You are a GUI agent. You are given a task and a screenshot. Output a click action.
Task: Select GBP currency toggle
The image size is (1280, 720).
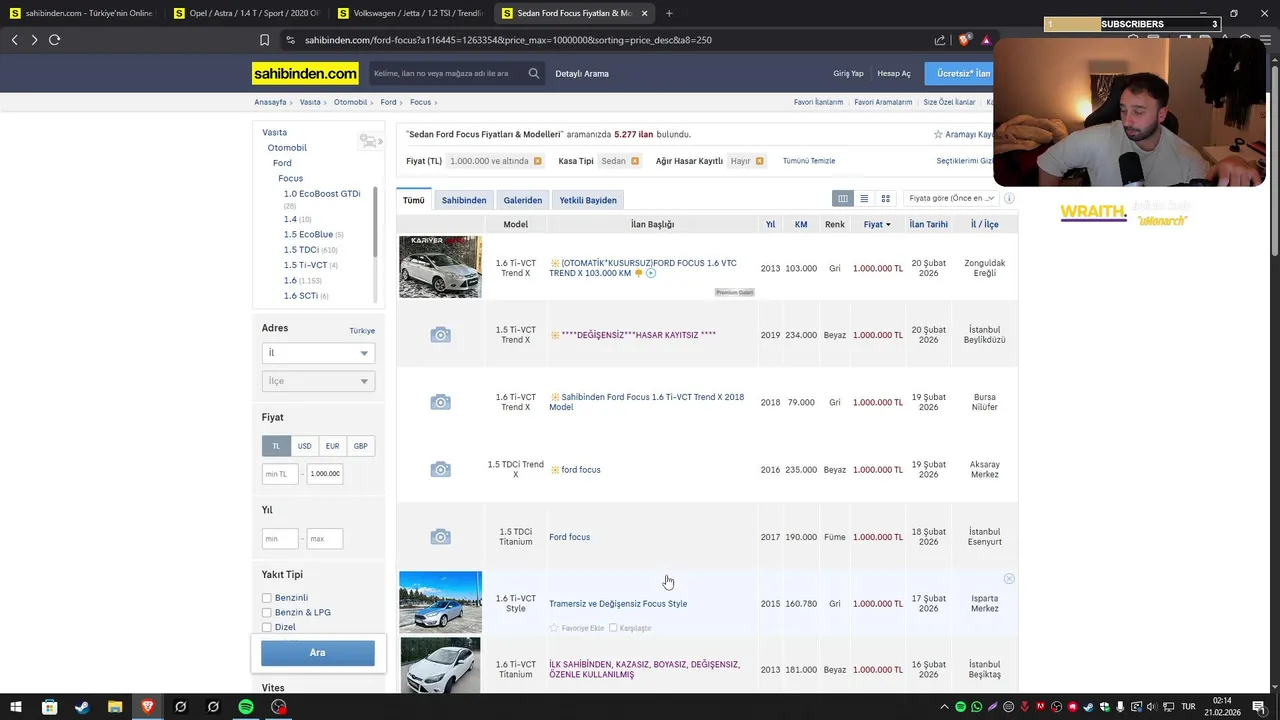(x=360, y=446)
